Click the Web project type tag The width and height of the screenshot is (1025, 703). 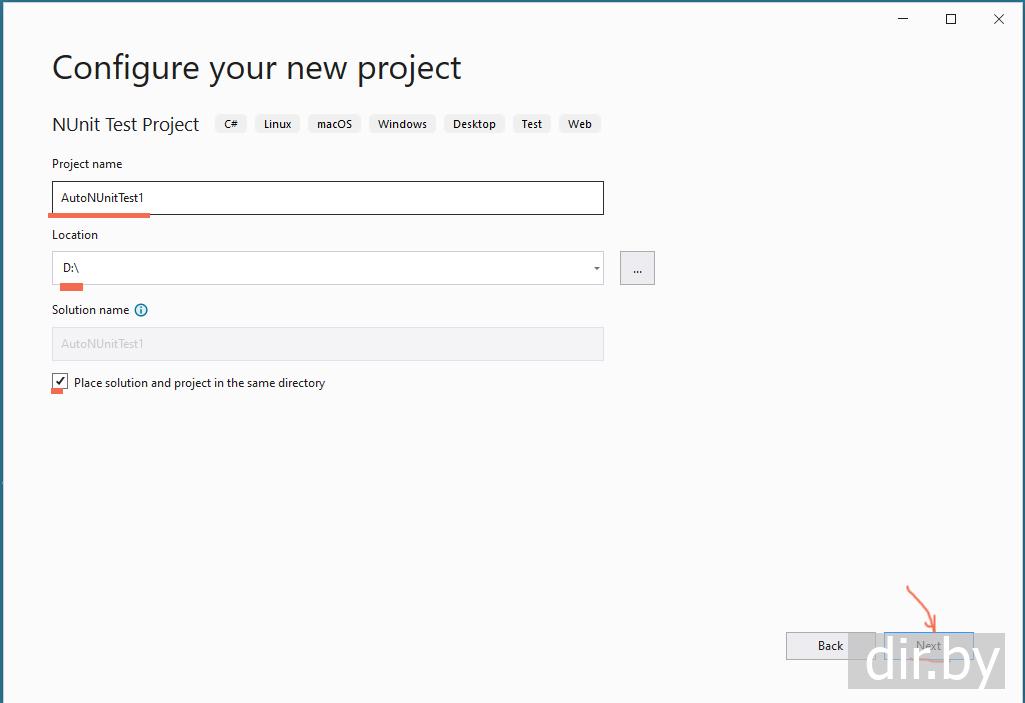[579, 124]
